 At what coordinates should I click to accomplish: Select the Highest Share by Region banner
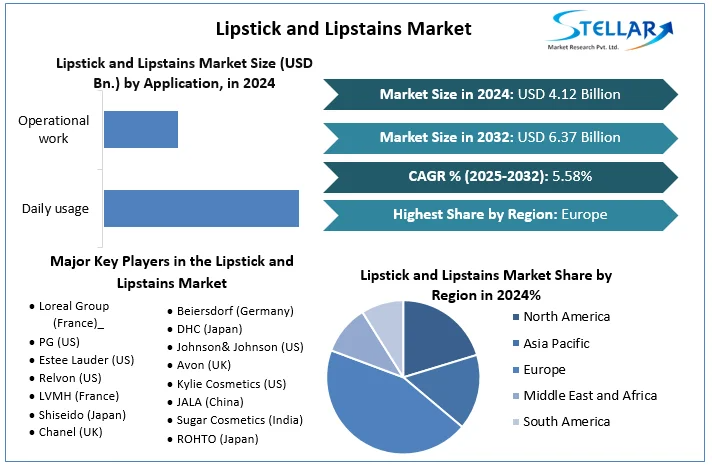coord(500,214)
